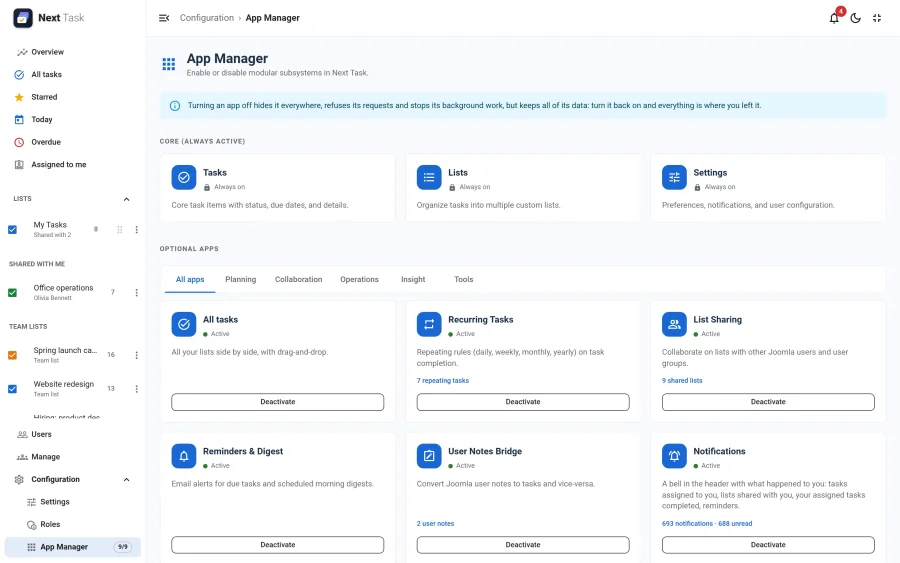Screen dimensions: 900x563
Task: Click the Overdue clock icon in sidebar
Action: (19, 142)
